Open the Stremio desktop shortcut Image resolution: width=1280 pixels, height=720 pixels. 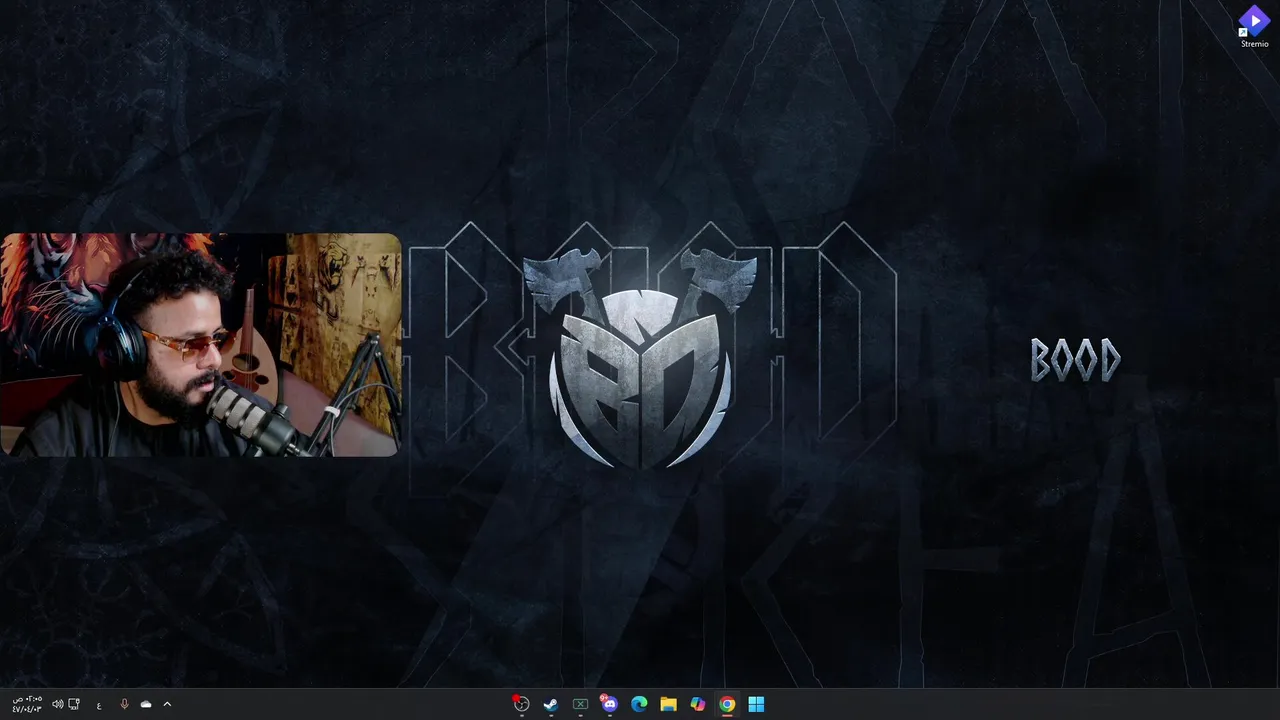[1254, 27]
